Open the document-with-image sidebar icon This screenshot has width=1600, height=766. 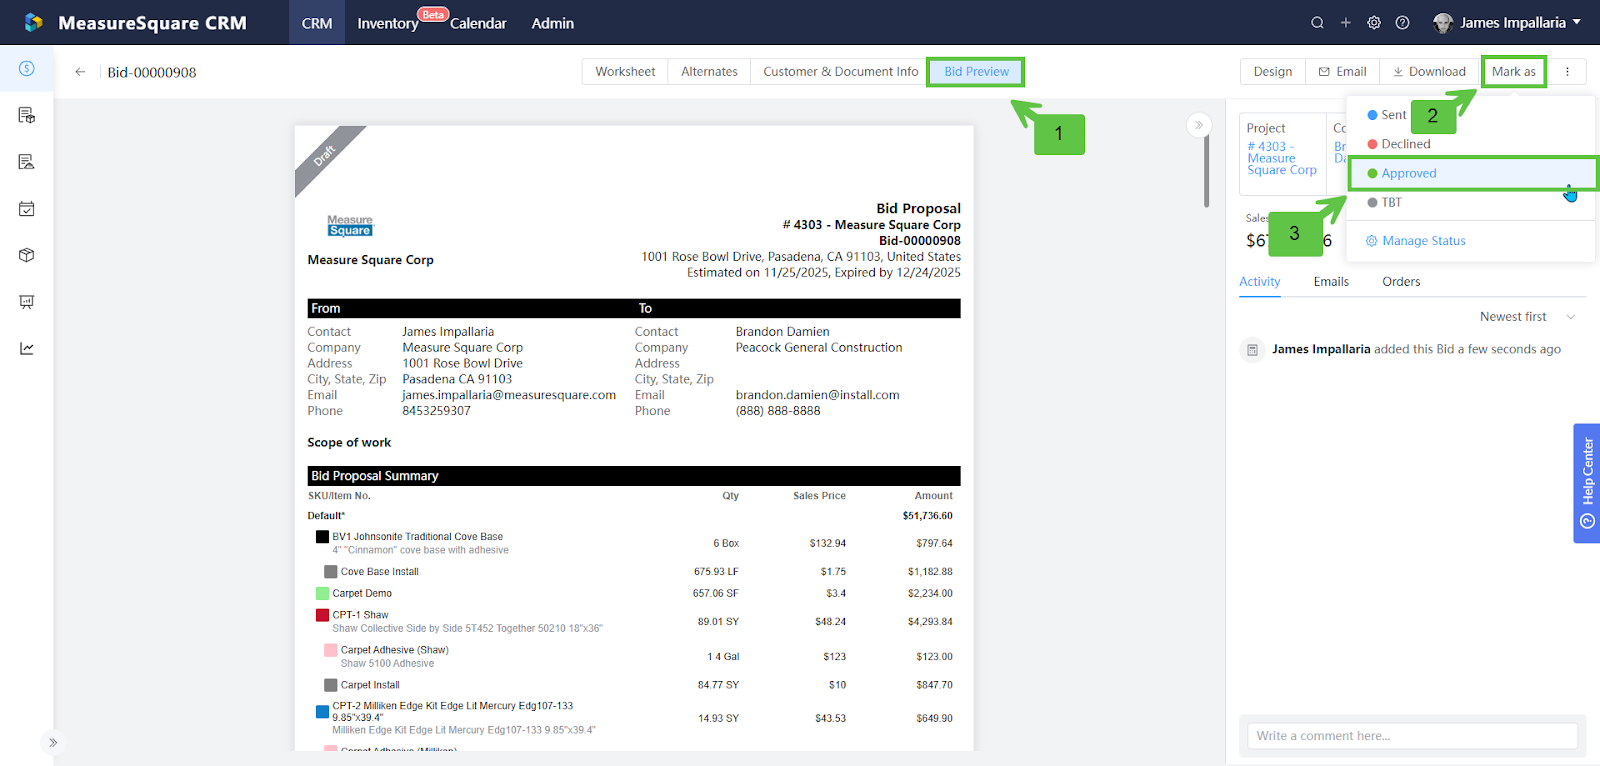(x=27, y=162)
